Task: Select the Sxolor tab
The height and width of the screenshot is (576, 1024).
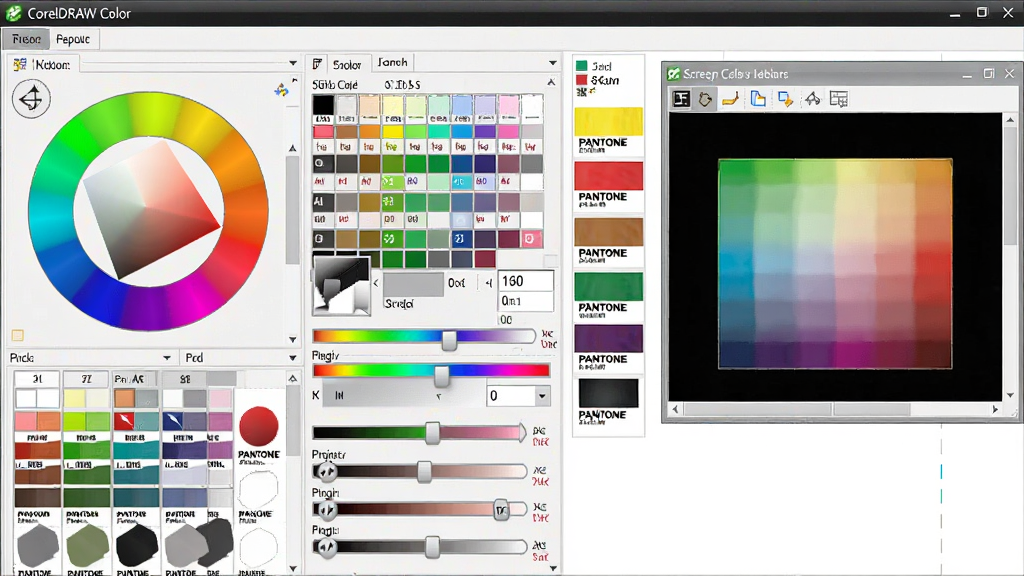Action: click(347, 64)
